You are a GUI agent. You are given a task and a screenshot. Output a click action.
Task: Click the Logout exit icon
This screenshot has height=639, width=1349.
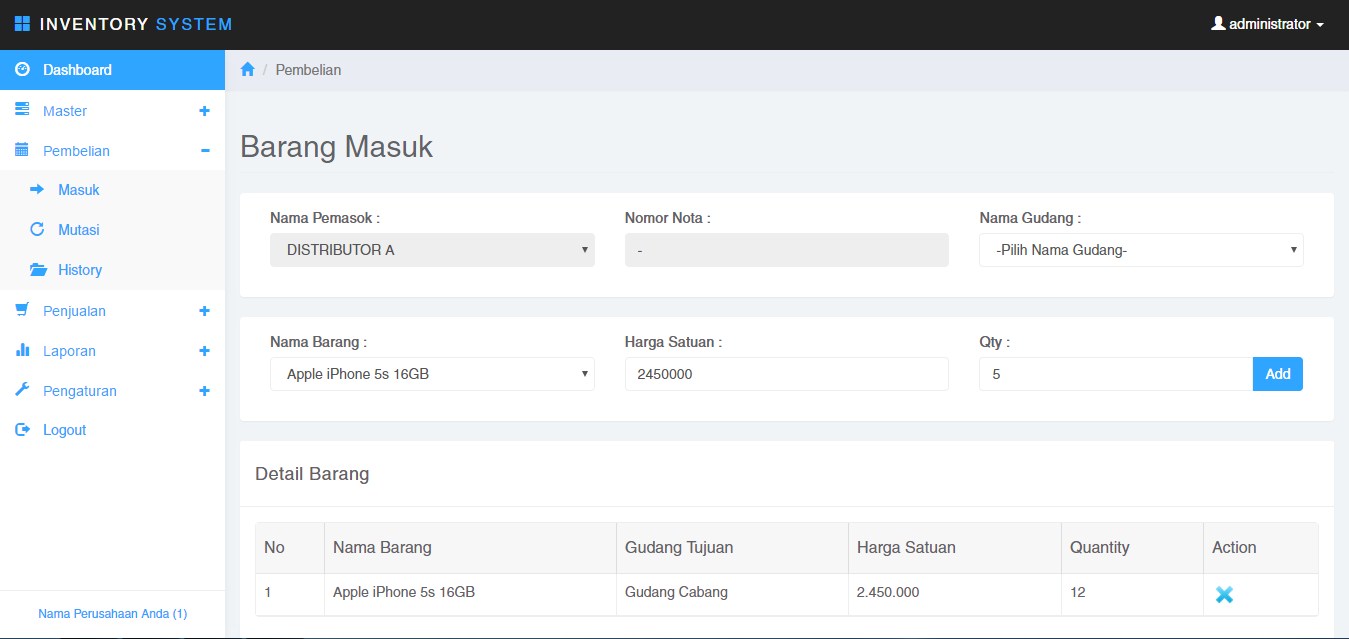(x=22, y=430)
